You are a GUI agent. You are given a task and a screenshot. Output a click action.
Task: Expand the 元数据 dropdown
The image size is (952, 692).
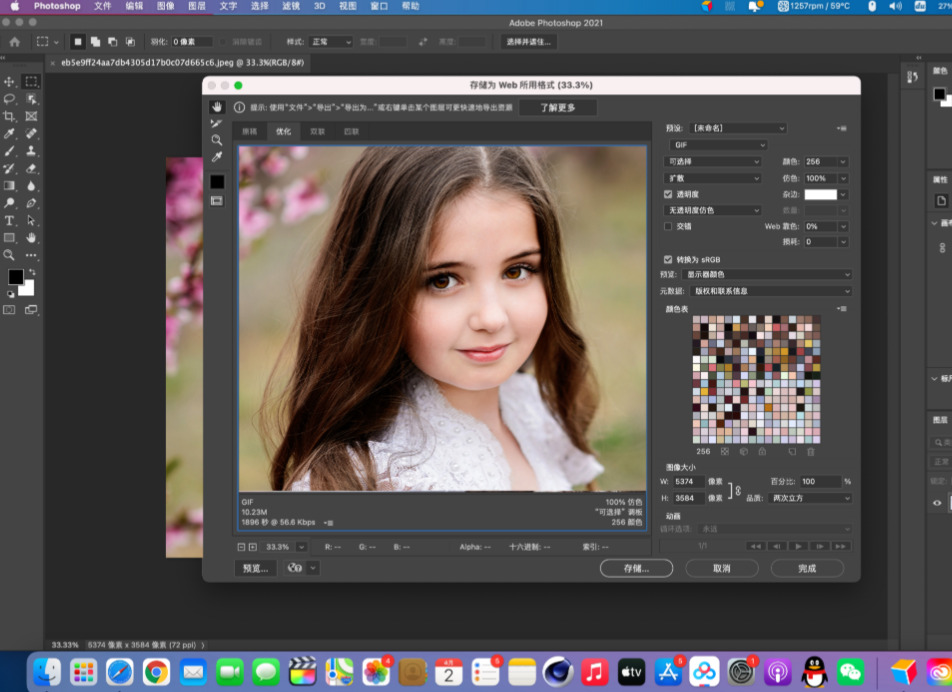point(771,291)
